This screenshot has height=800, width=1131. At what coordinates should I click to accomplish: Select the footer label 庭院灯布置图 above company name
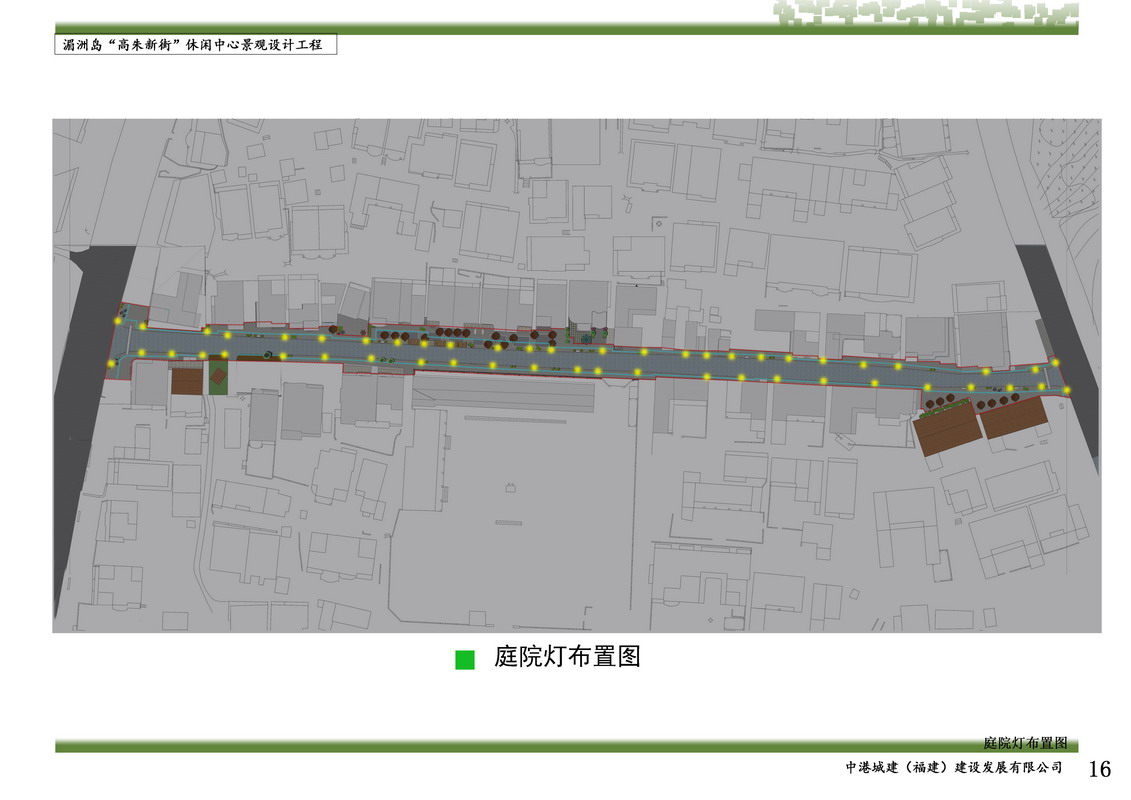click(1025, 743)
